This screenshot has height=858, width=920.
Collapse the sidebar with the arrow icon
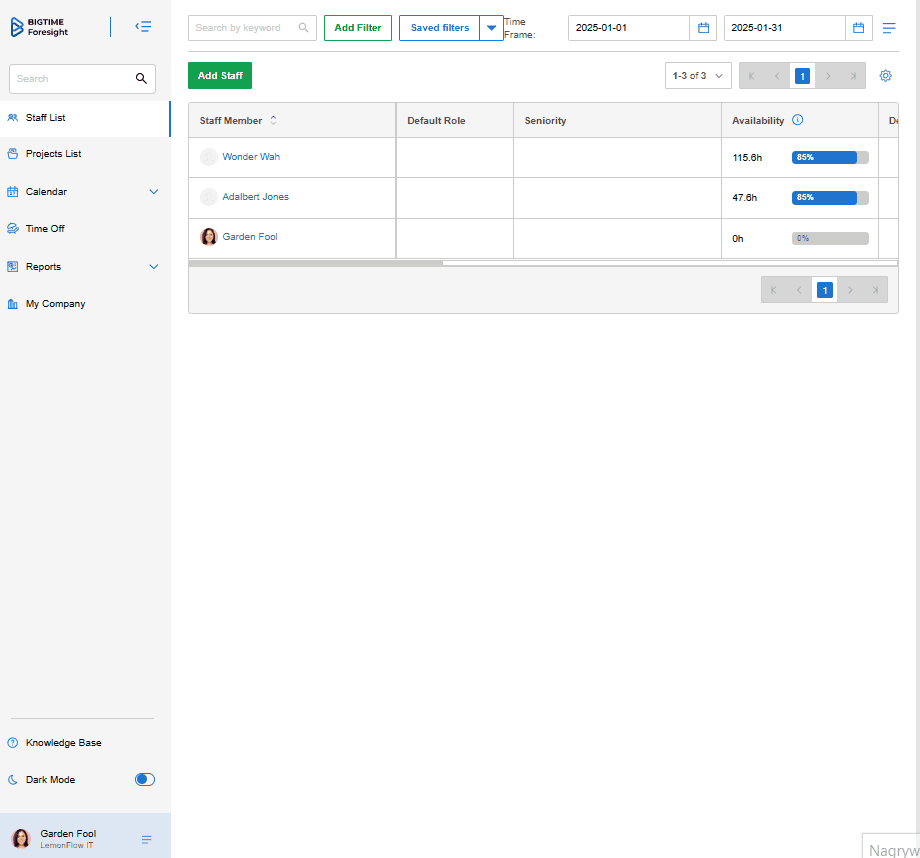tap(143, 26)
